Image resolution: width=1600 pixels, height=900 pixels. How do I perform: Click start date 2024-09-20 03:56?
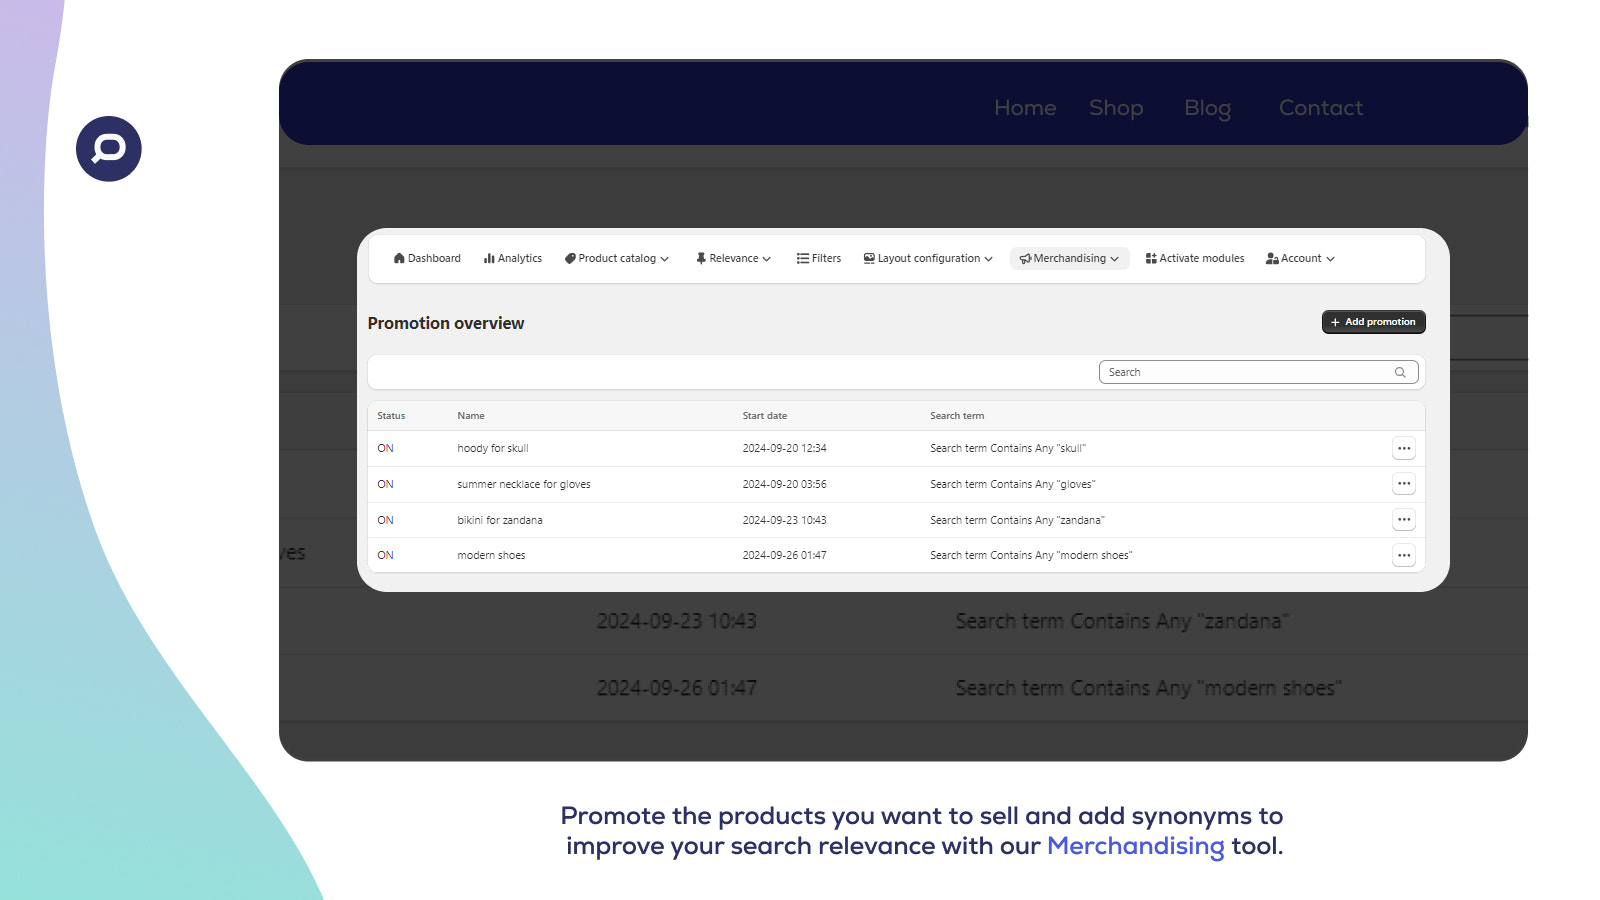coord(784,484)
